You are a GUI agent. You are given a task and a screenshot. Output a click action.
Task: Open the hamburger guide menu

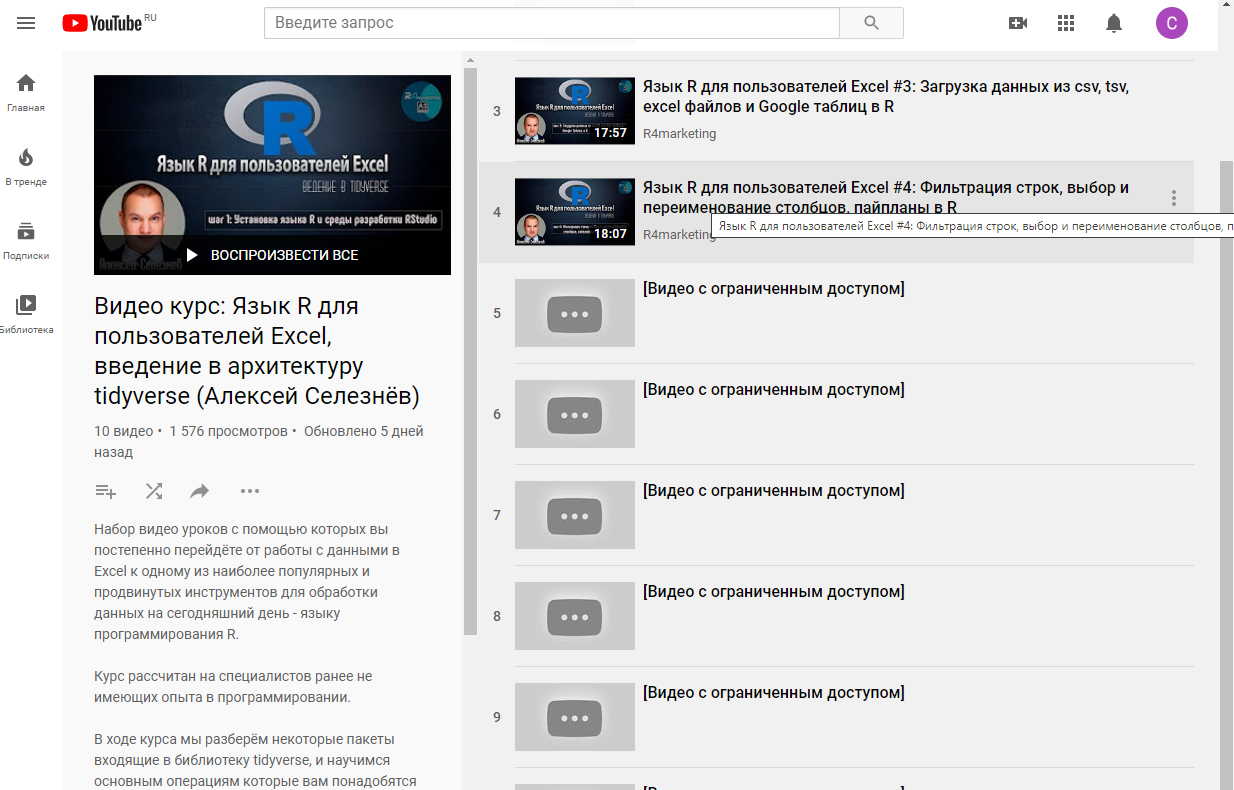26,23
